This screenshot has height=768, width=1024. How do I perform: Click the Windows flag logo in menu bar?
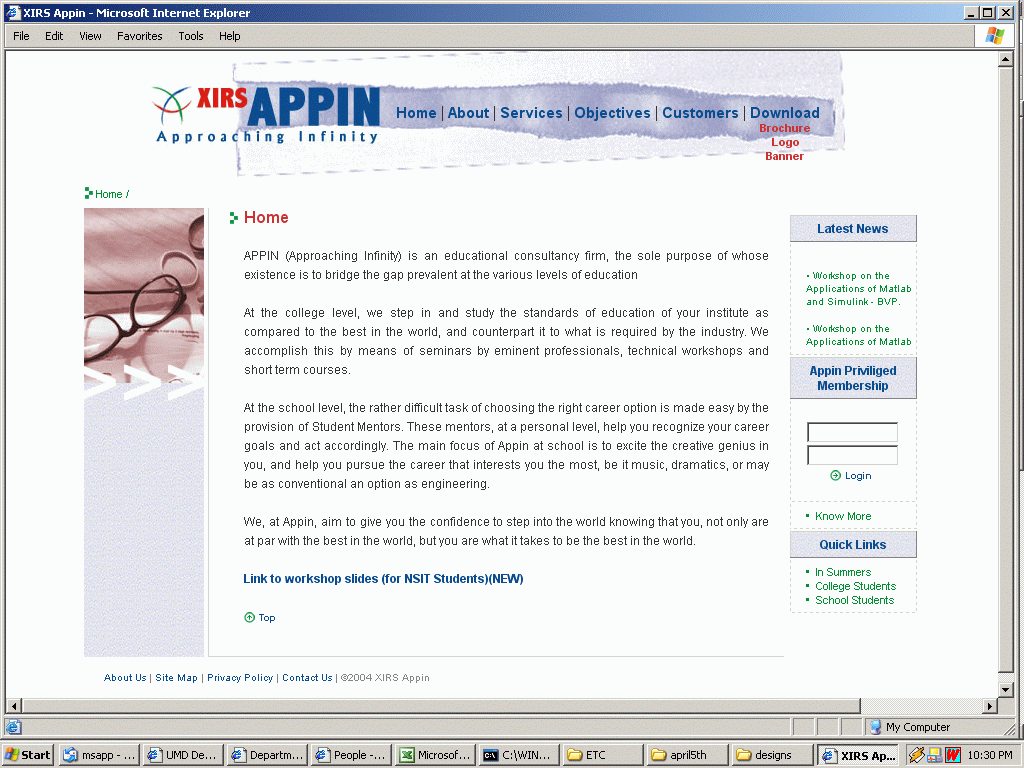tap(995, 36)
